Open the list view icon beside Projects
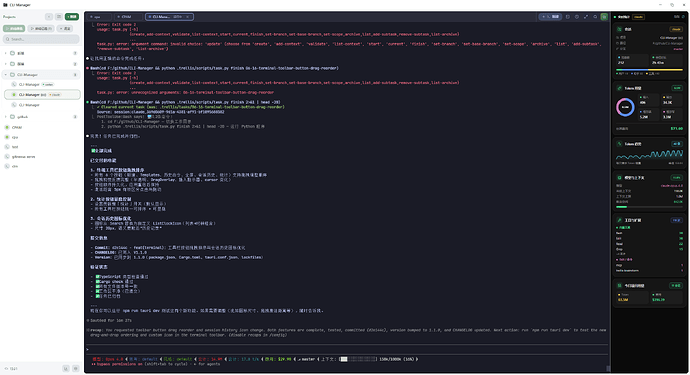Viewport: 690px width, 375px height. [x=59, y=17]
